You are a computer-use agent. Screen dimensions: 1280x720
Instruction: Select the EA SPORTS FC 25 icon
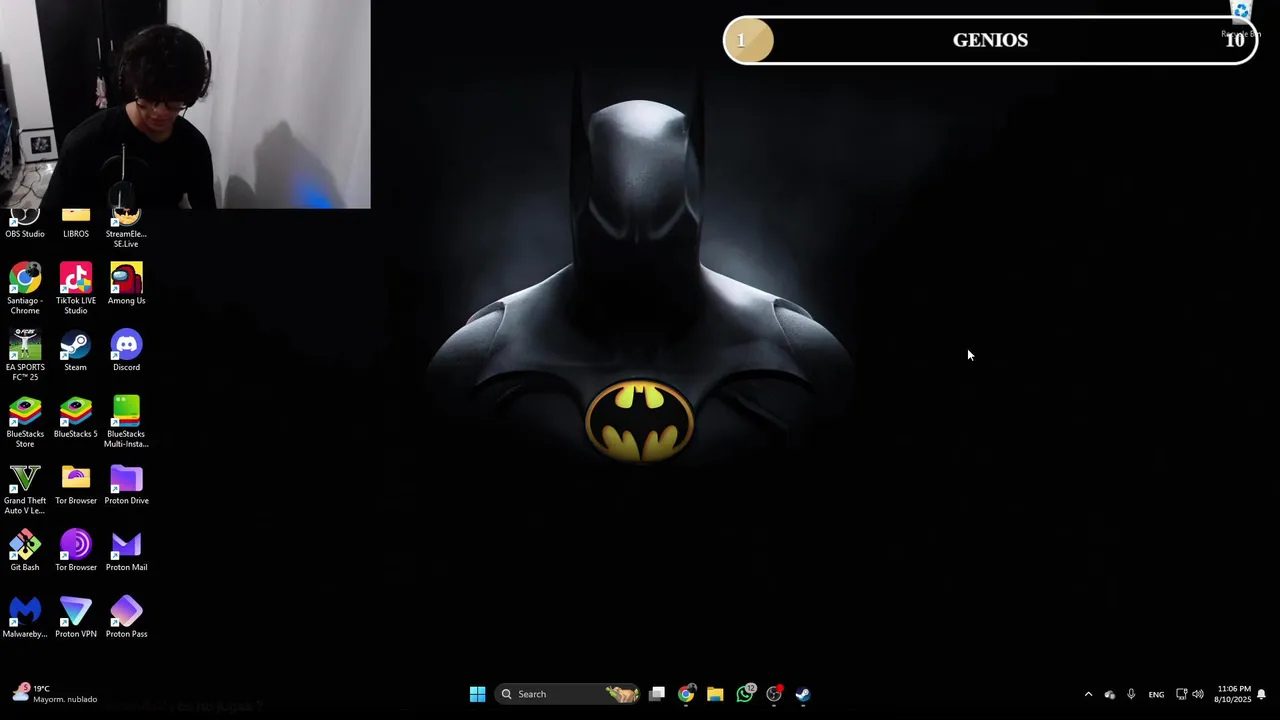(25, 356)
